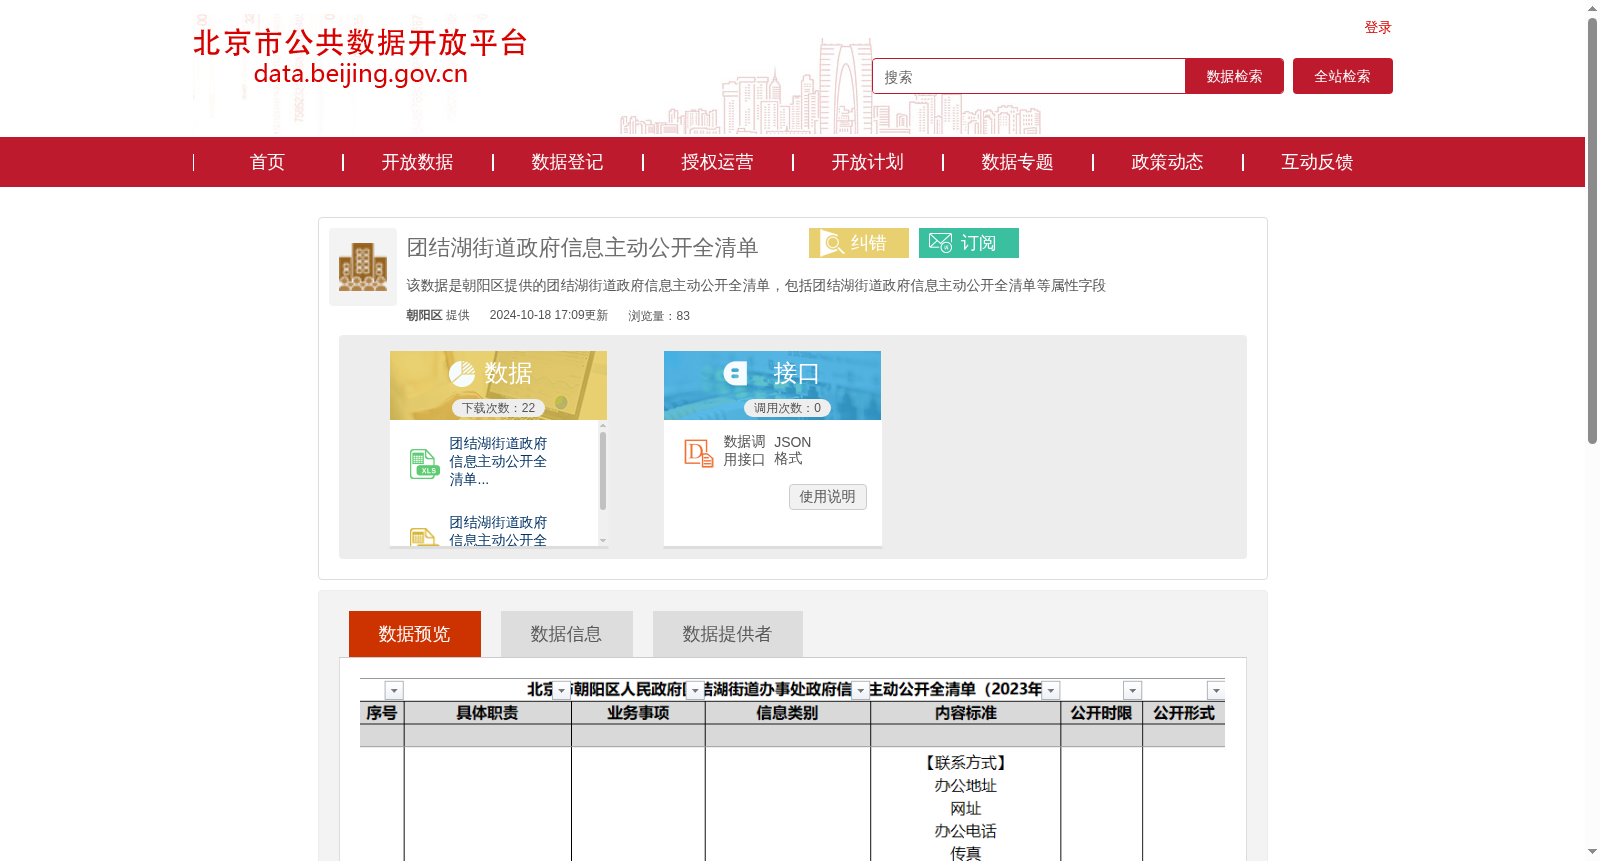
Task: Click the 数据 card header banner
Action: (x=498, y=385)
